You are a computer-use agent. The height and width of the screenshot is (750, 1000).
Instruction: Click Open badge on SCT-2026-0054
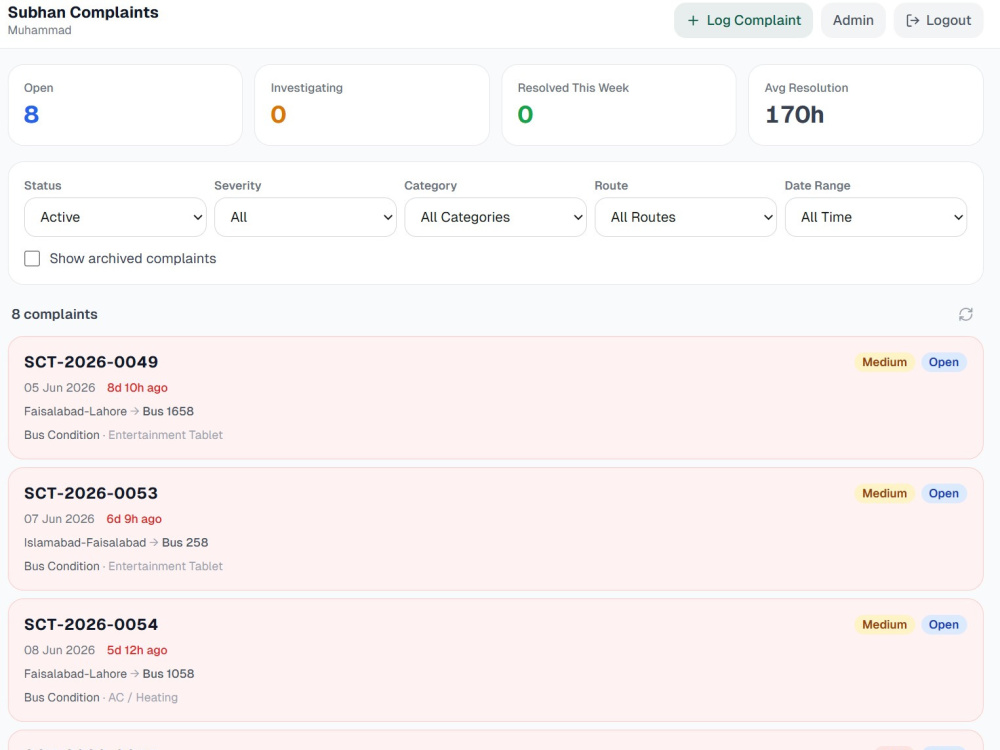coord(944,625)
